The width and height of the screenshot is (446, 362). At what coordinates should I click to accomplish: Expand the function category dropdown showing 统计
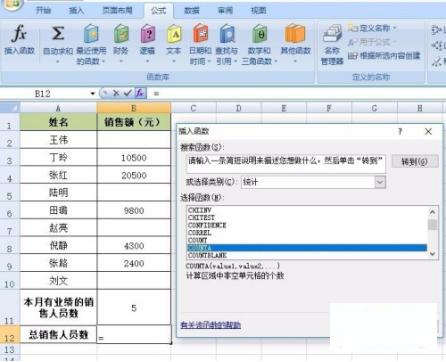[x=380, y=182]
